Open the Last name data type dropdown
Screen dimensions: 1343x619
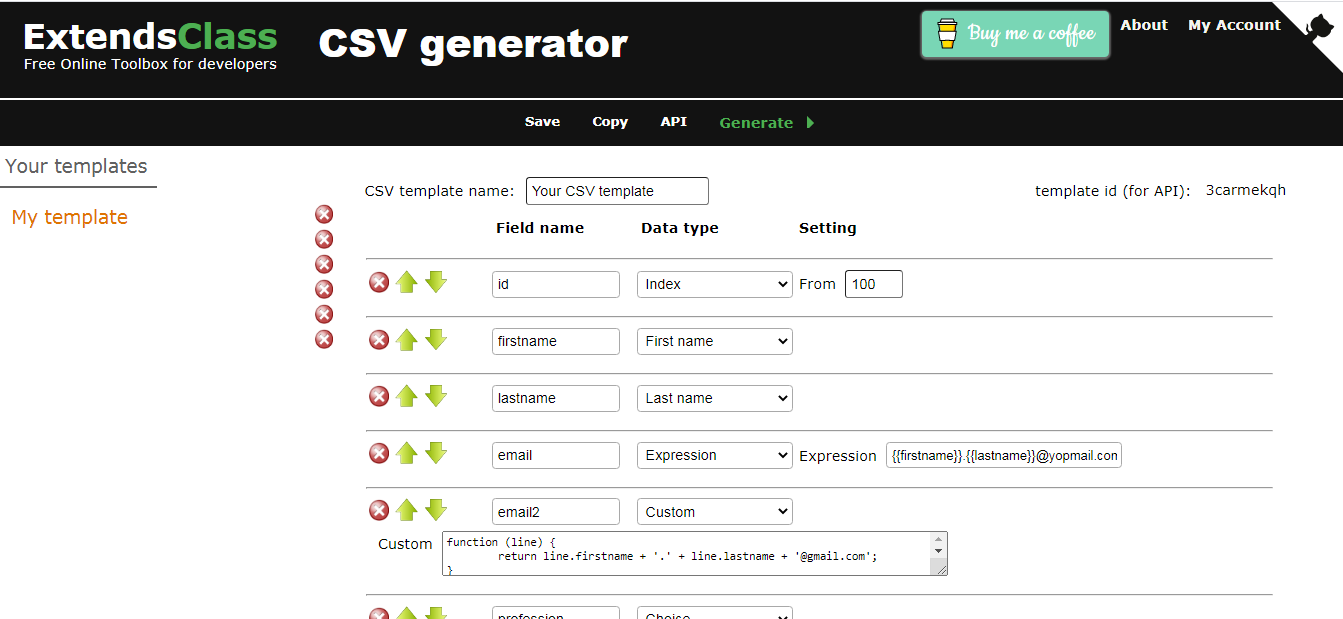715,398
